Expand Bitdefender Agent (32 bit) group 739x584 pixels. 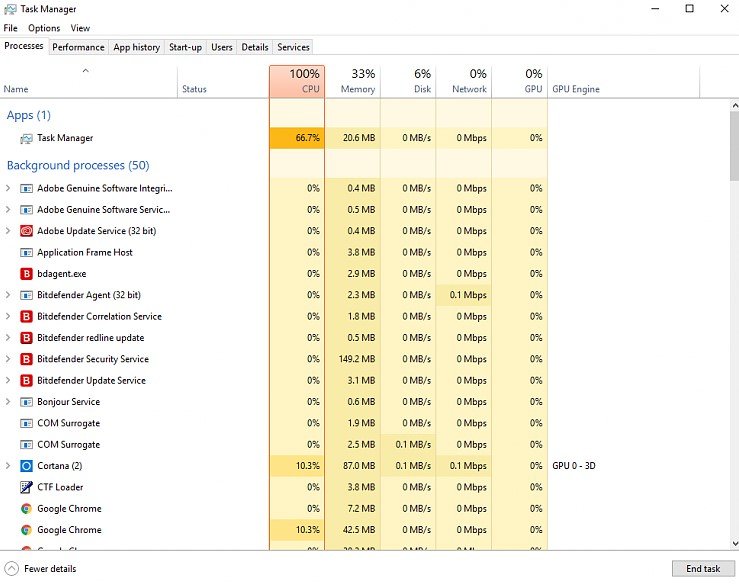pyautogui.click(x=8, y=295)
